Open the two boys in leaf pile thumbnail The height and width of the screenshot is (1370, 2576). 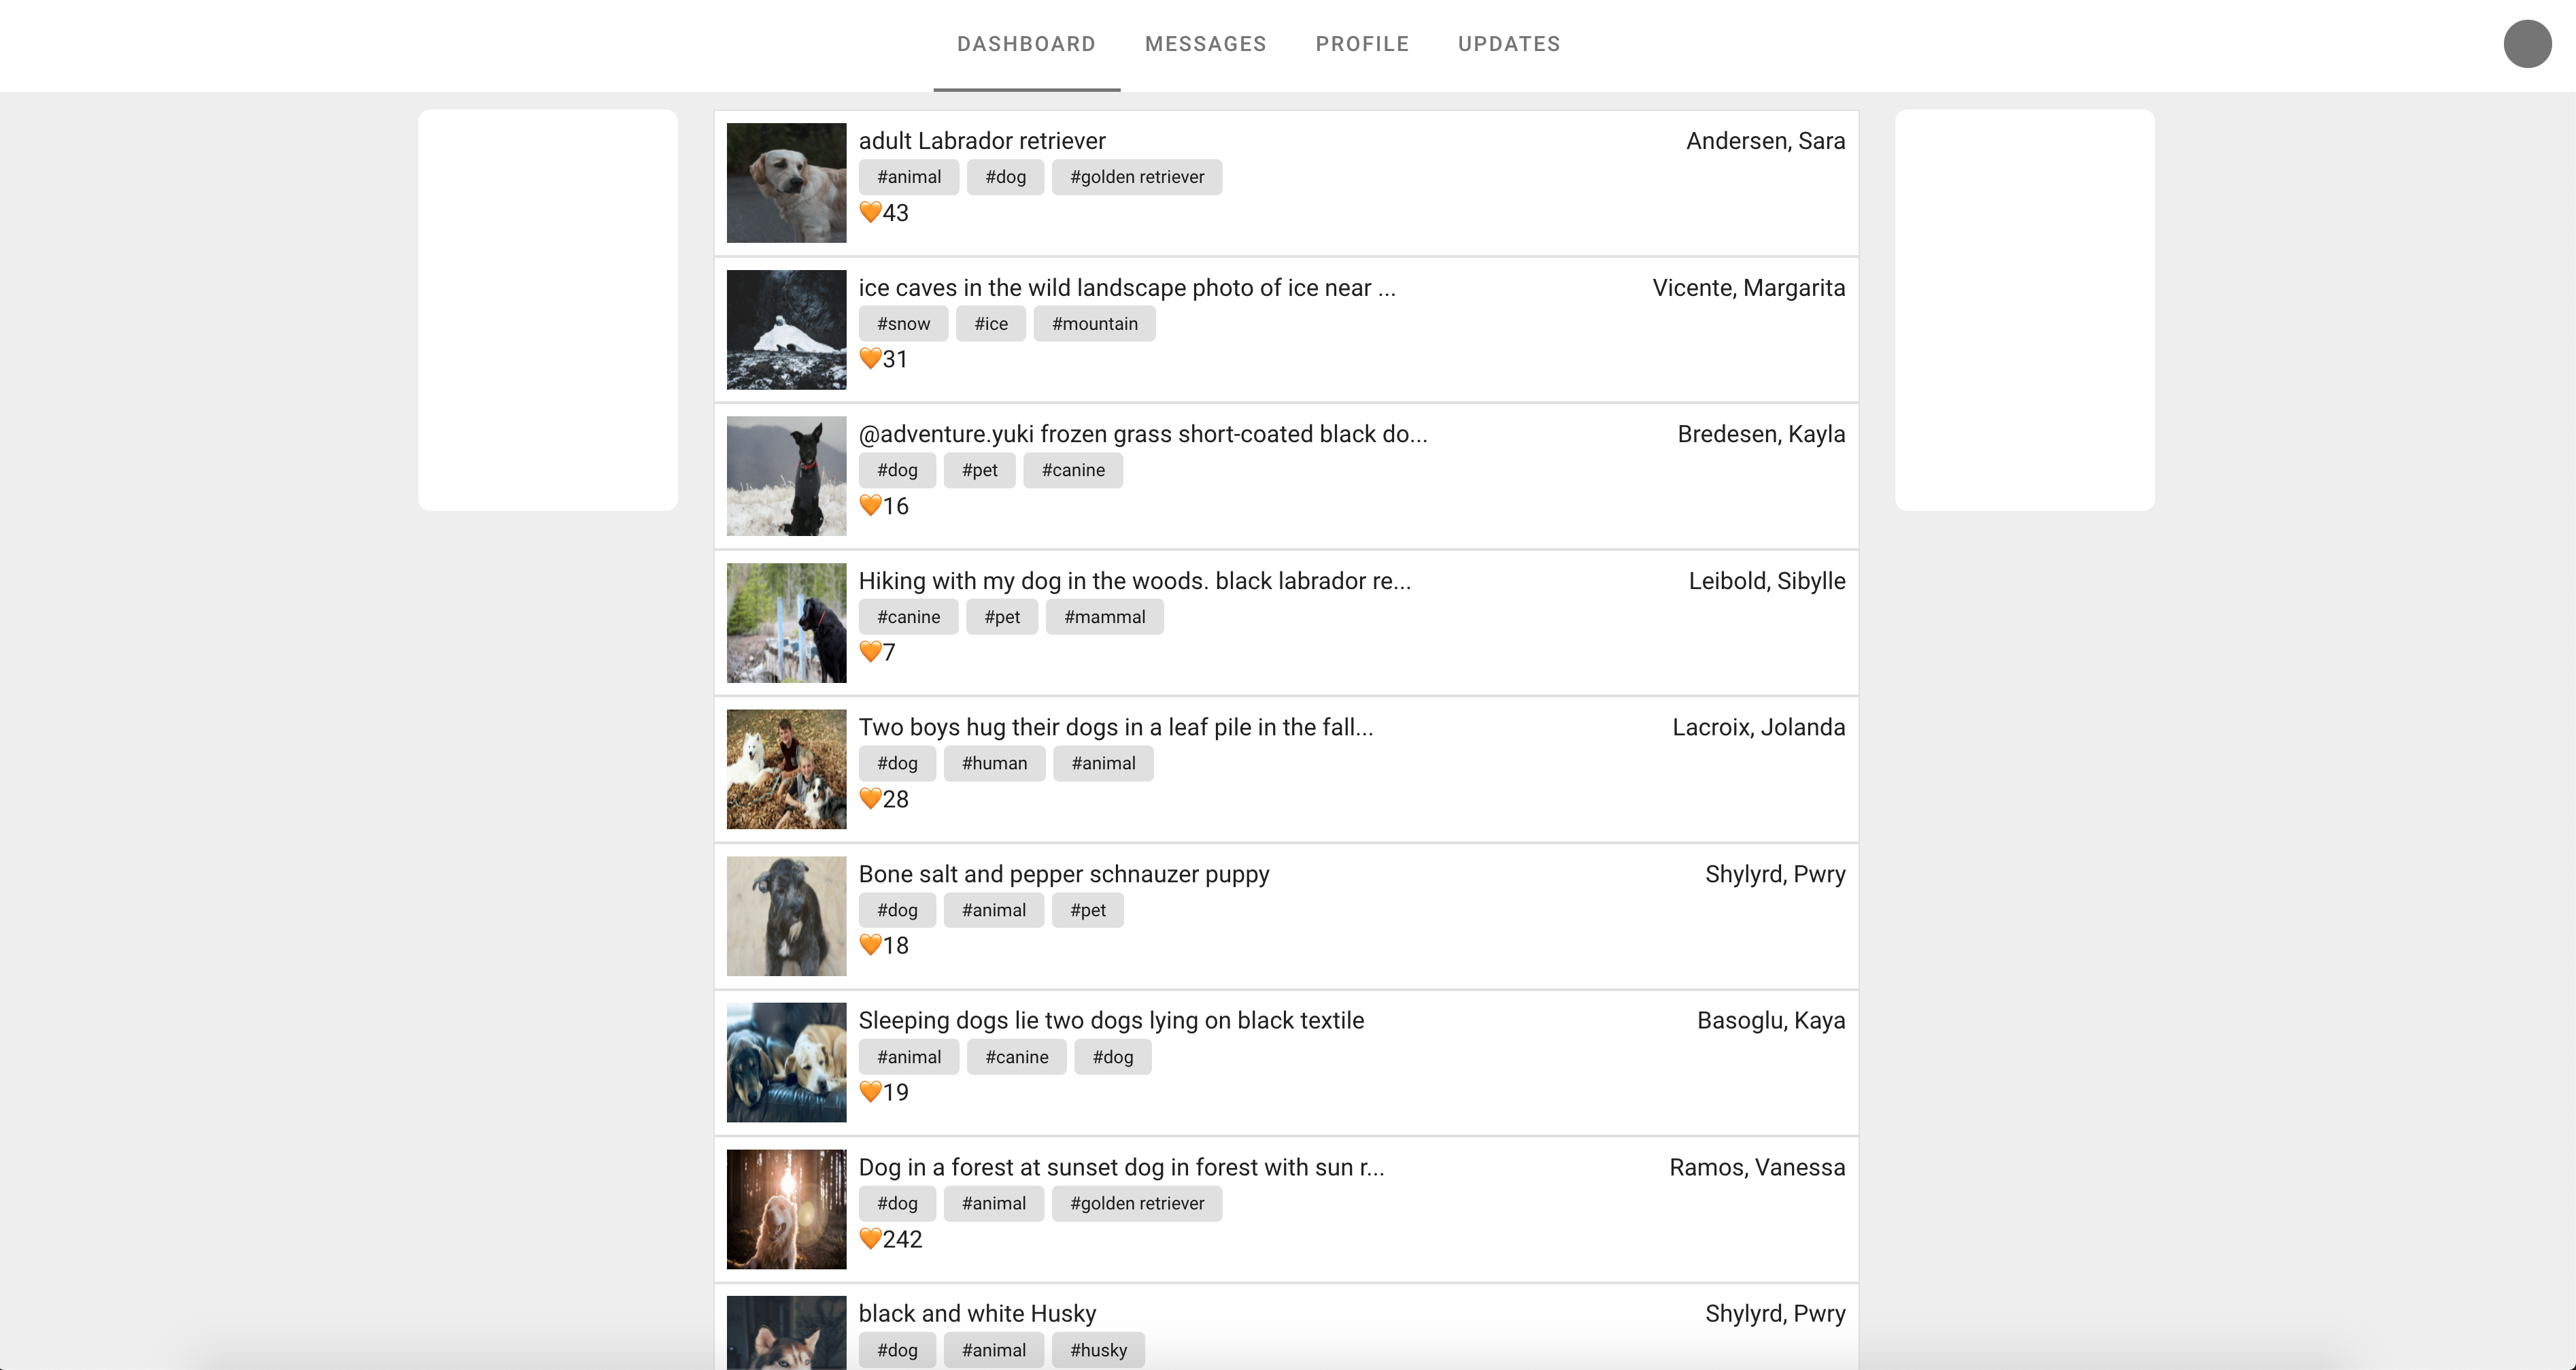(786, 769)
